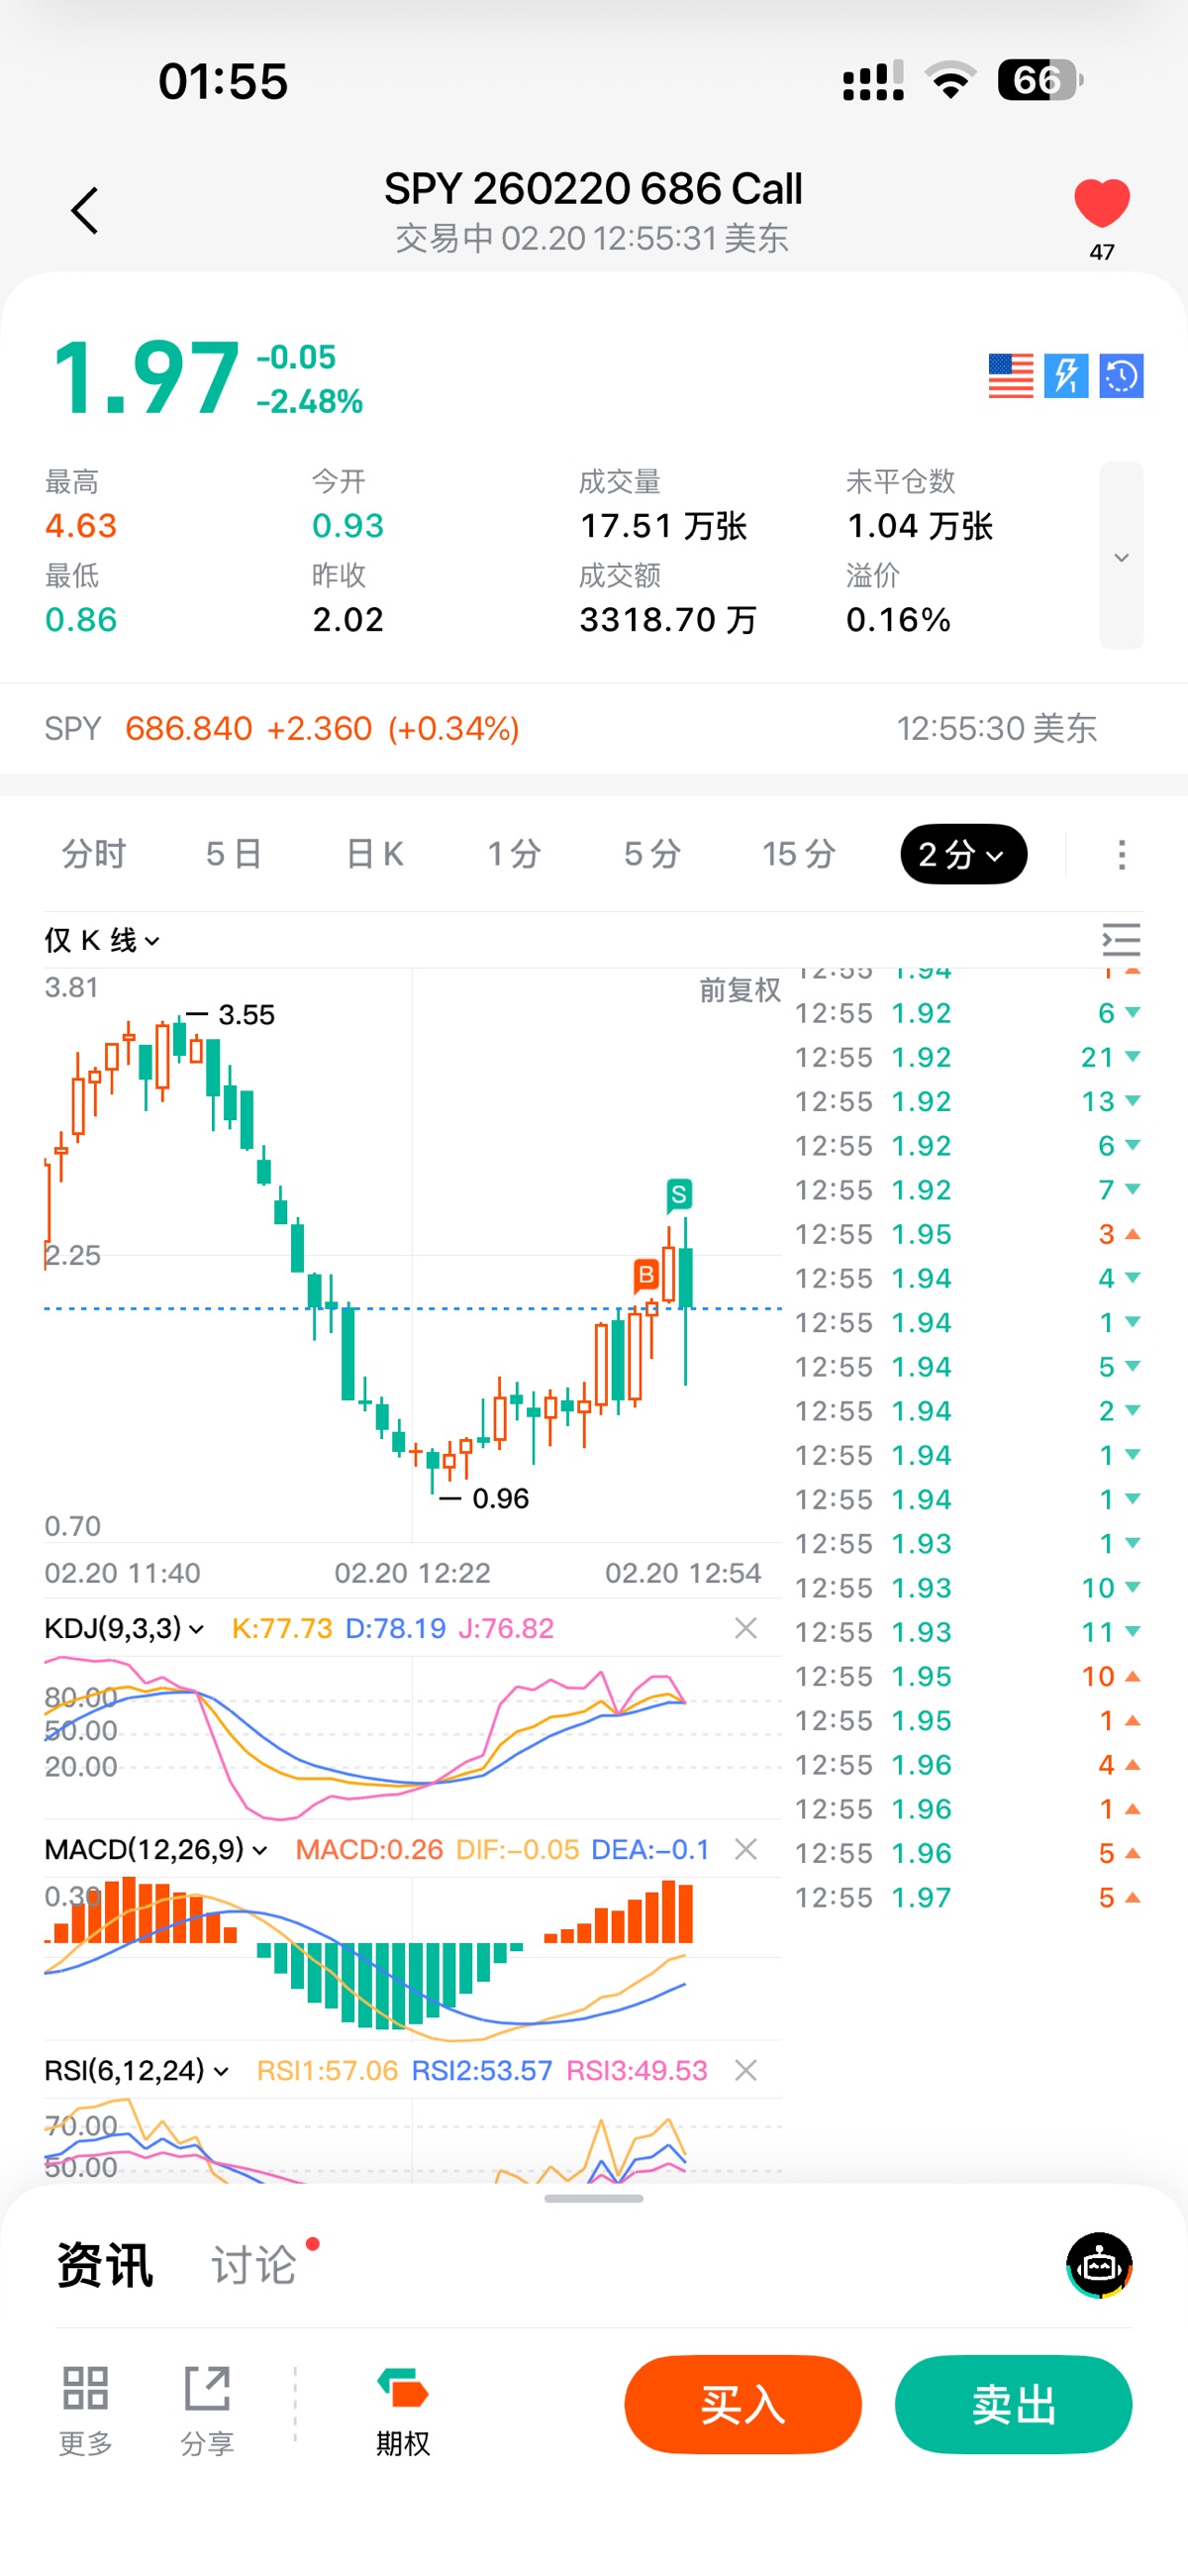Tap the US flag market icon
This screenshot has height=2576, width=1188.
tap(1010, 376)
